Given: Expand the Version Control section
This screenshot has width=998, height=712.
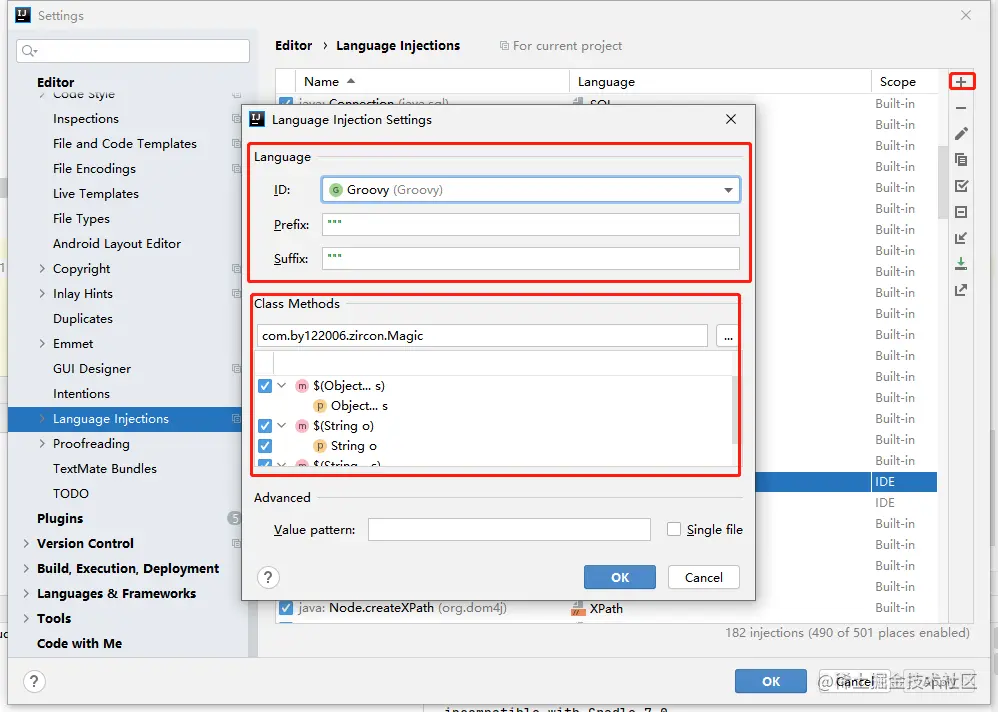Looking at the screenshot, I should [26, 543].
